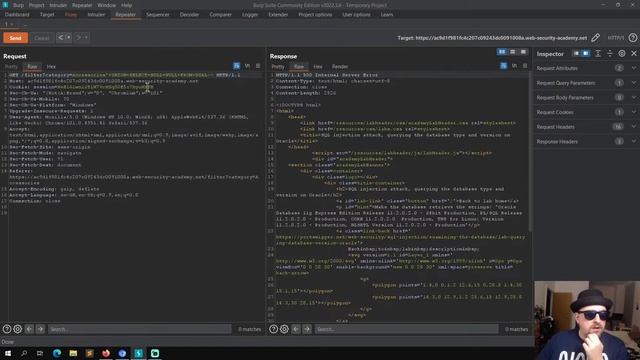This screenshot has width=640, height=360.
Task: Open Repeater help question mark icon
Action: [633, 38]
